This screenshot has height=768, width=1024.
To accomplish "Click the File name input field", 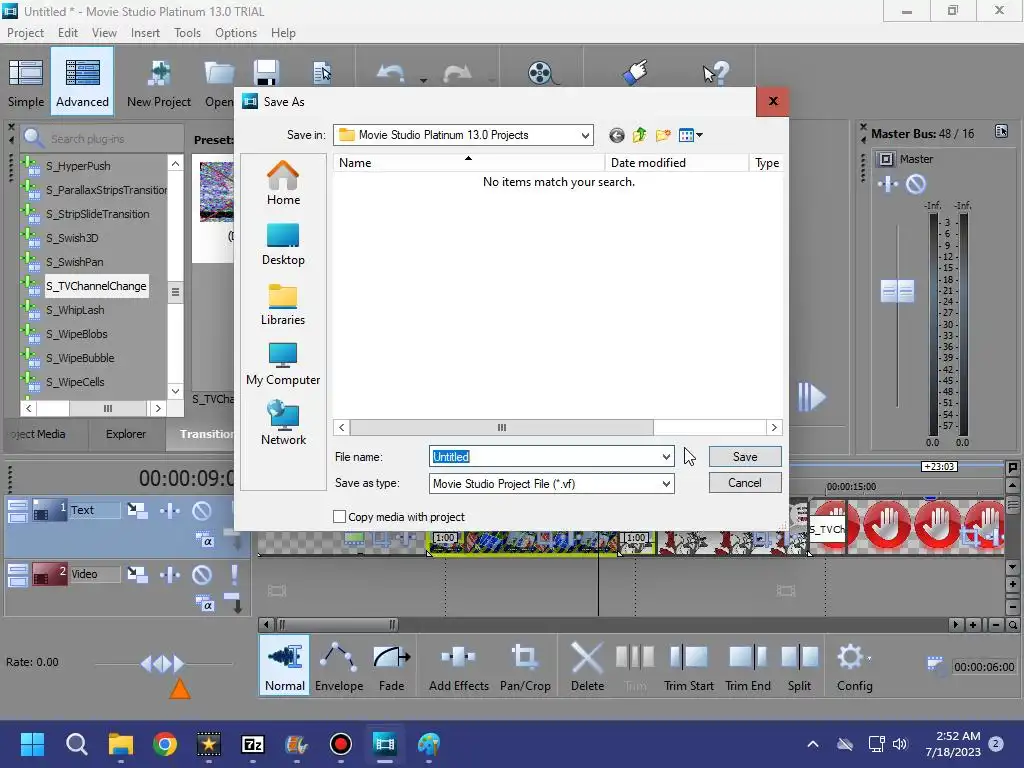I will click(551, 456).
